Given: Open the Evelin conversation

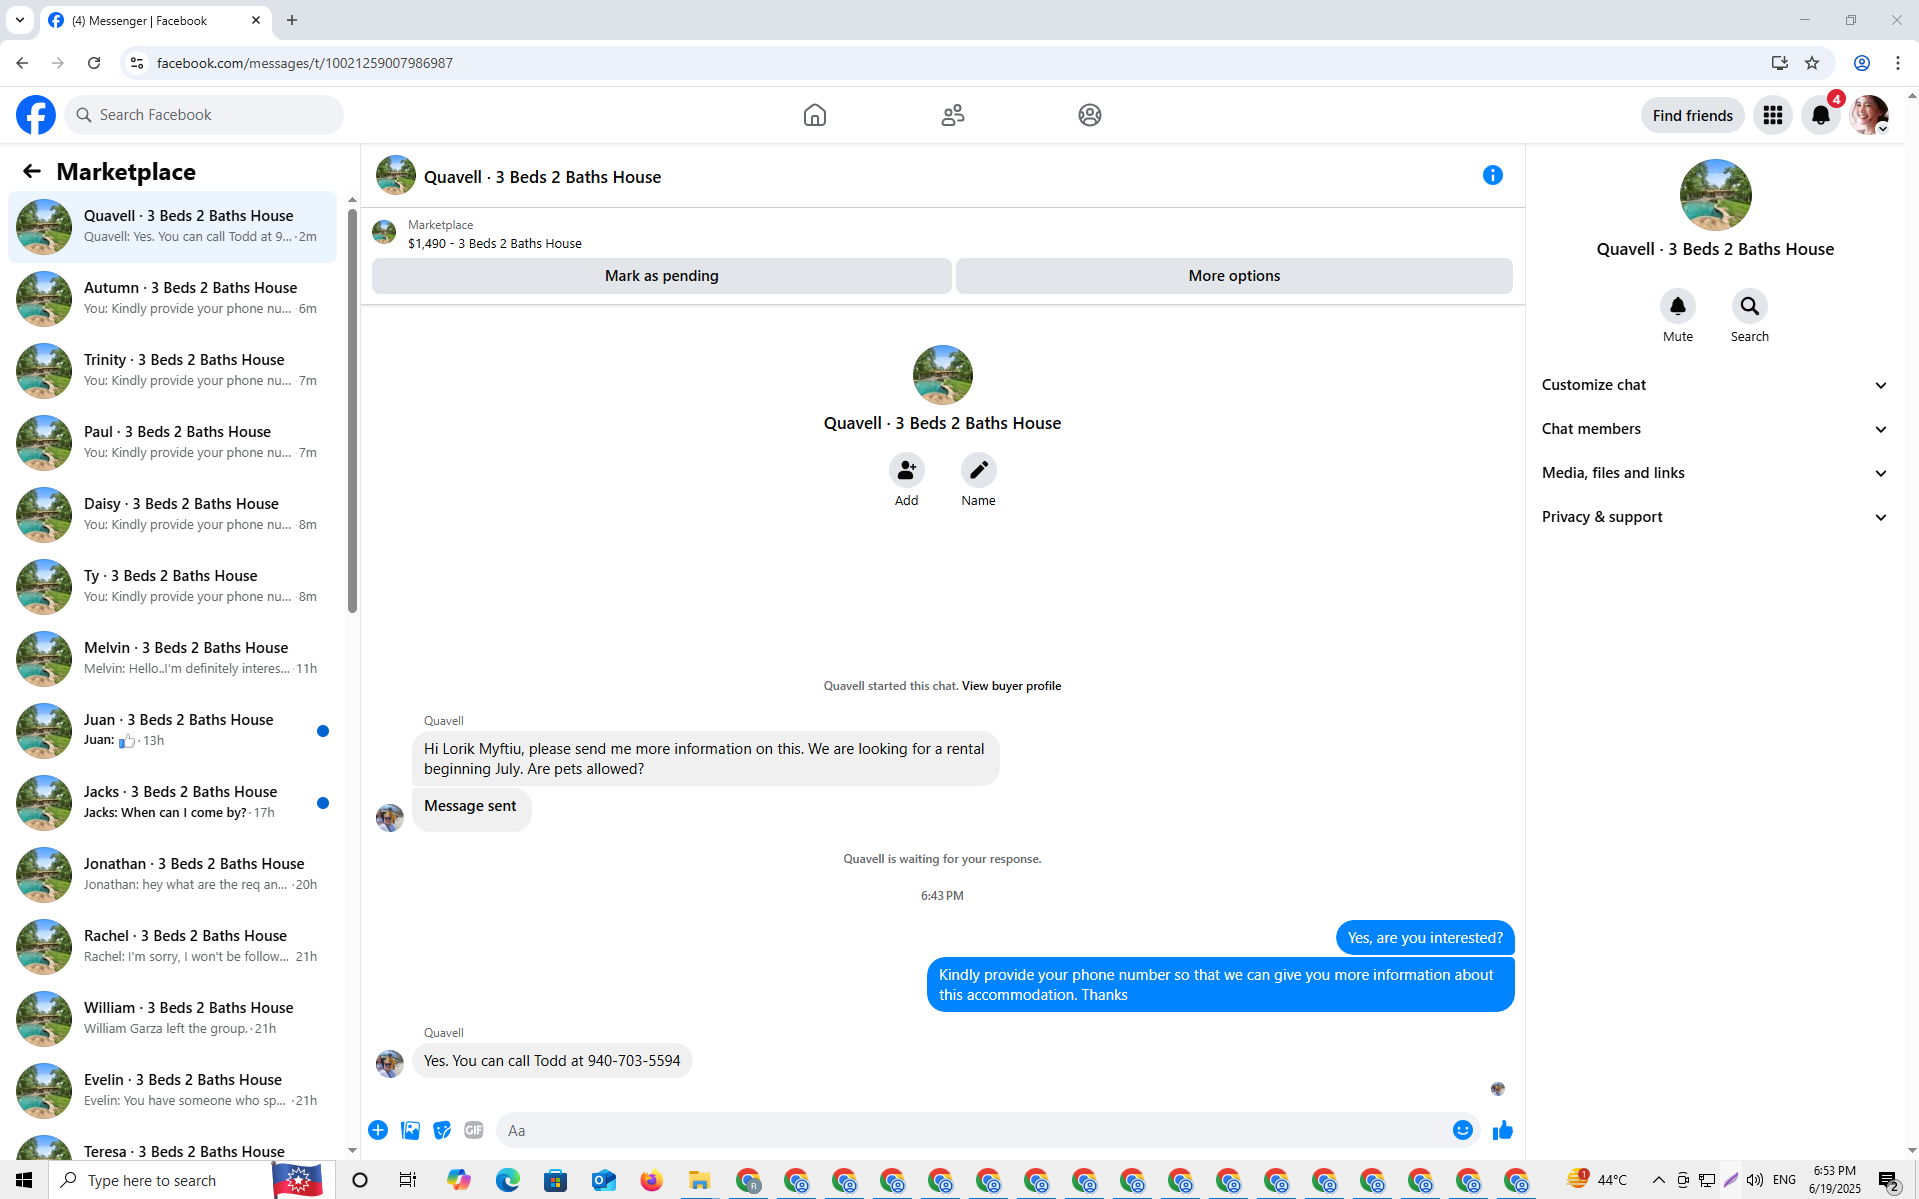Looking at the screenshot, I should click(x=173, y=1090).
